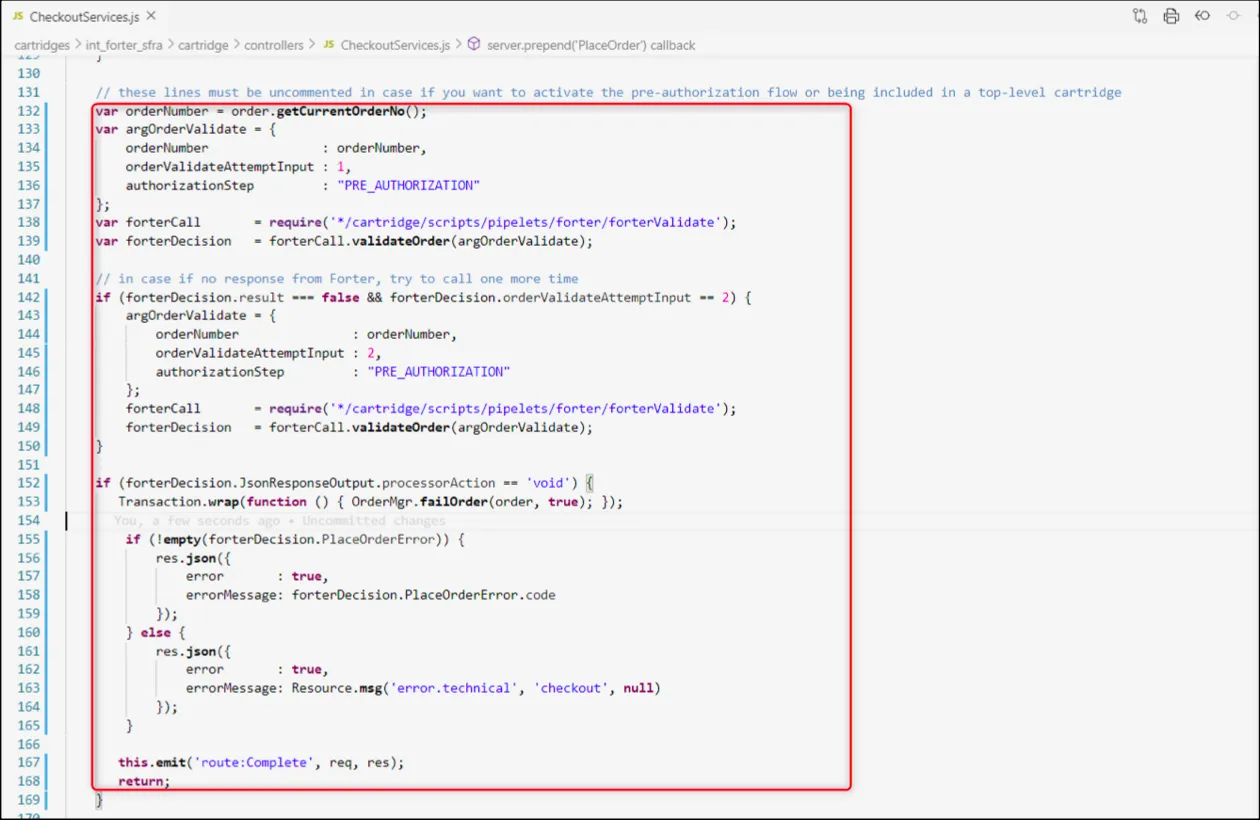Open the 'controllers' breadcrumb folder
1260x820 pixels.
(274, 45)
